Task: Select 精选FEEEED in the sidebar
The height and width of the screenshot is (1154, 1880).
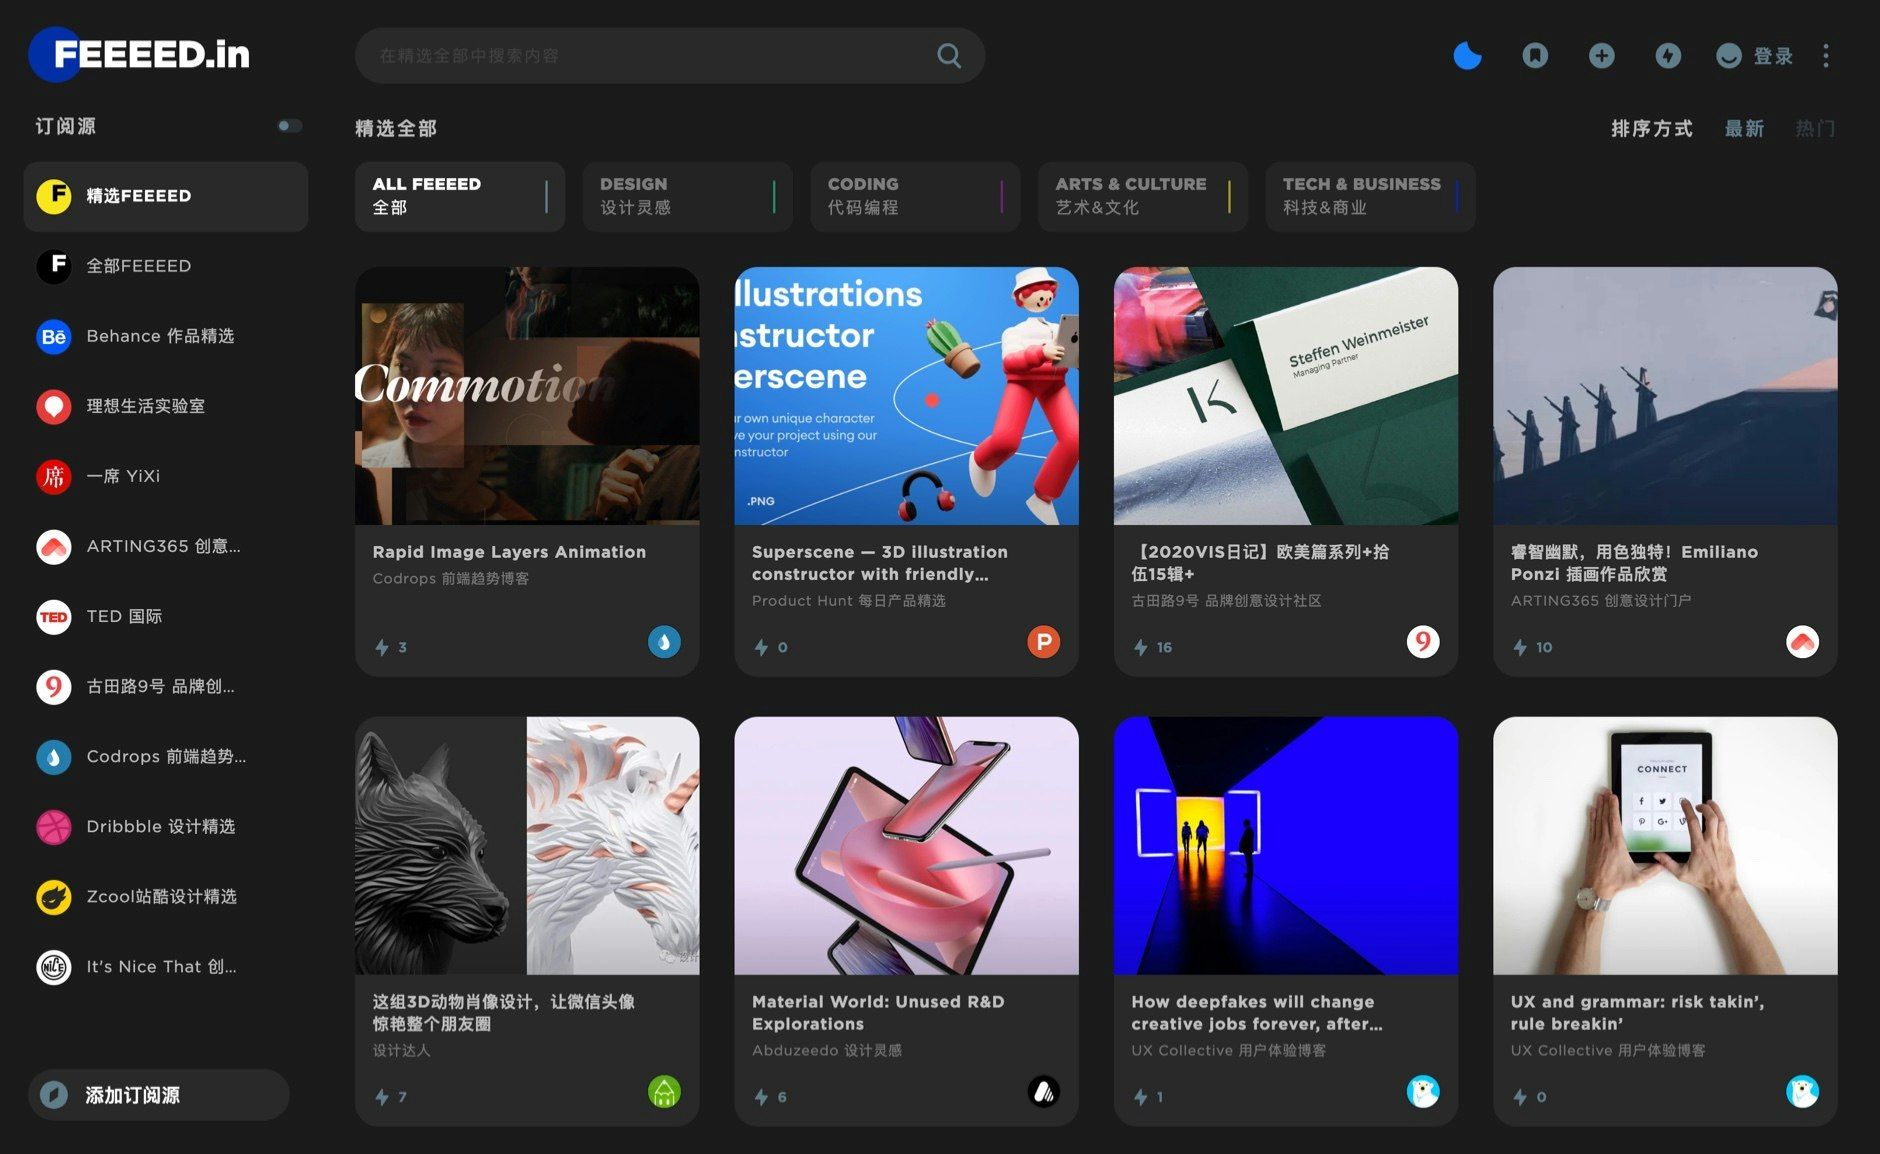Action: pos(166,196)
